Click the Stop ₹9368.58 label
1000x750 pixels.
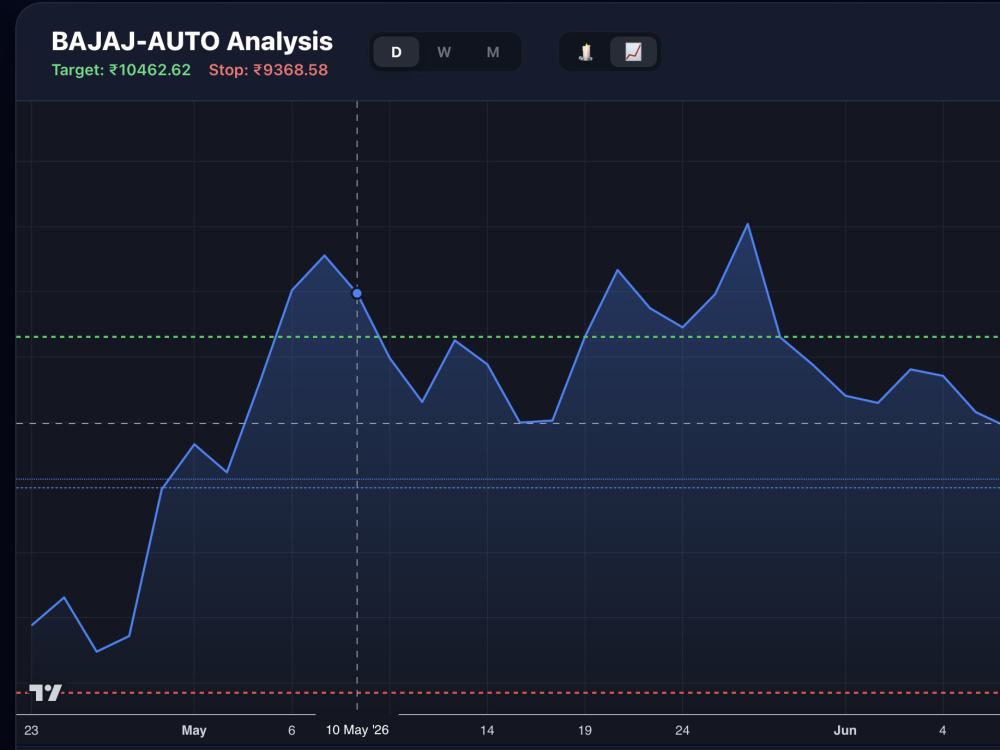tap(268, 70)
